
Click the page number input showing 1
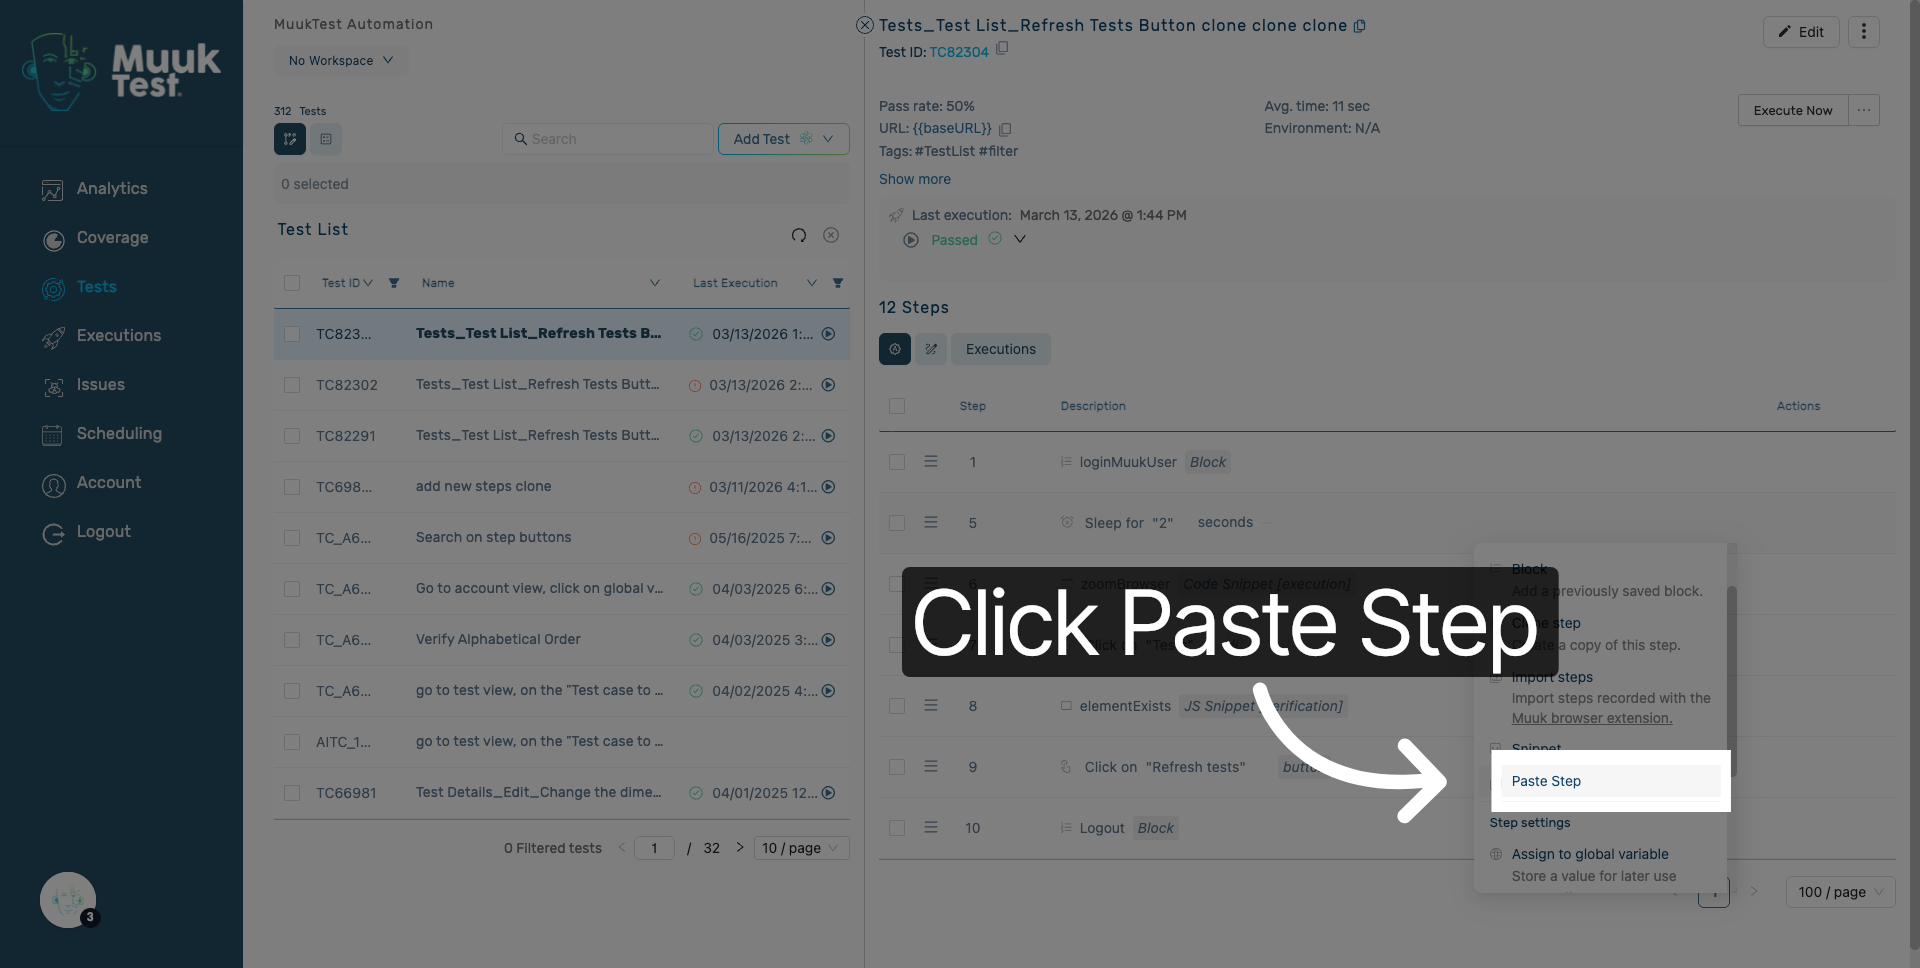[x=654, y=848]
